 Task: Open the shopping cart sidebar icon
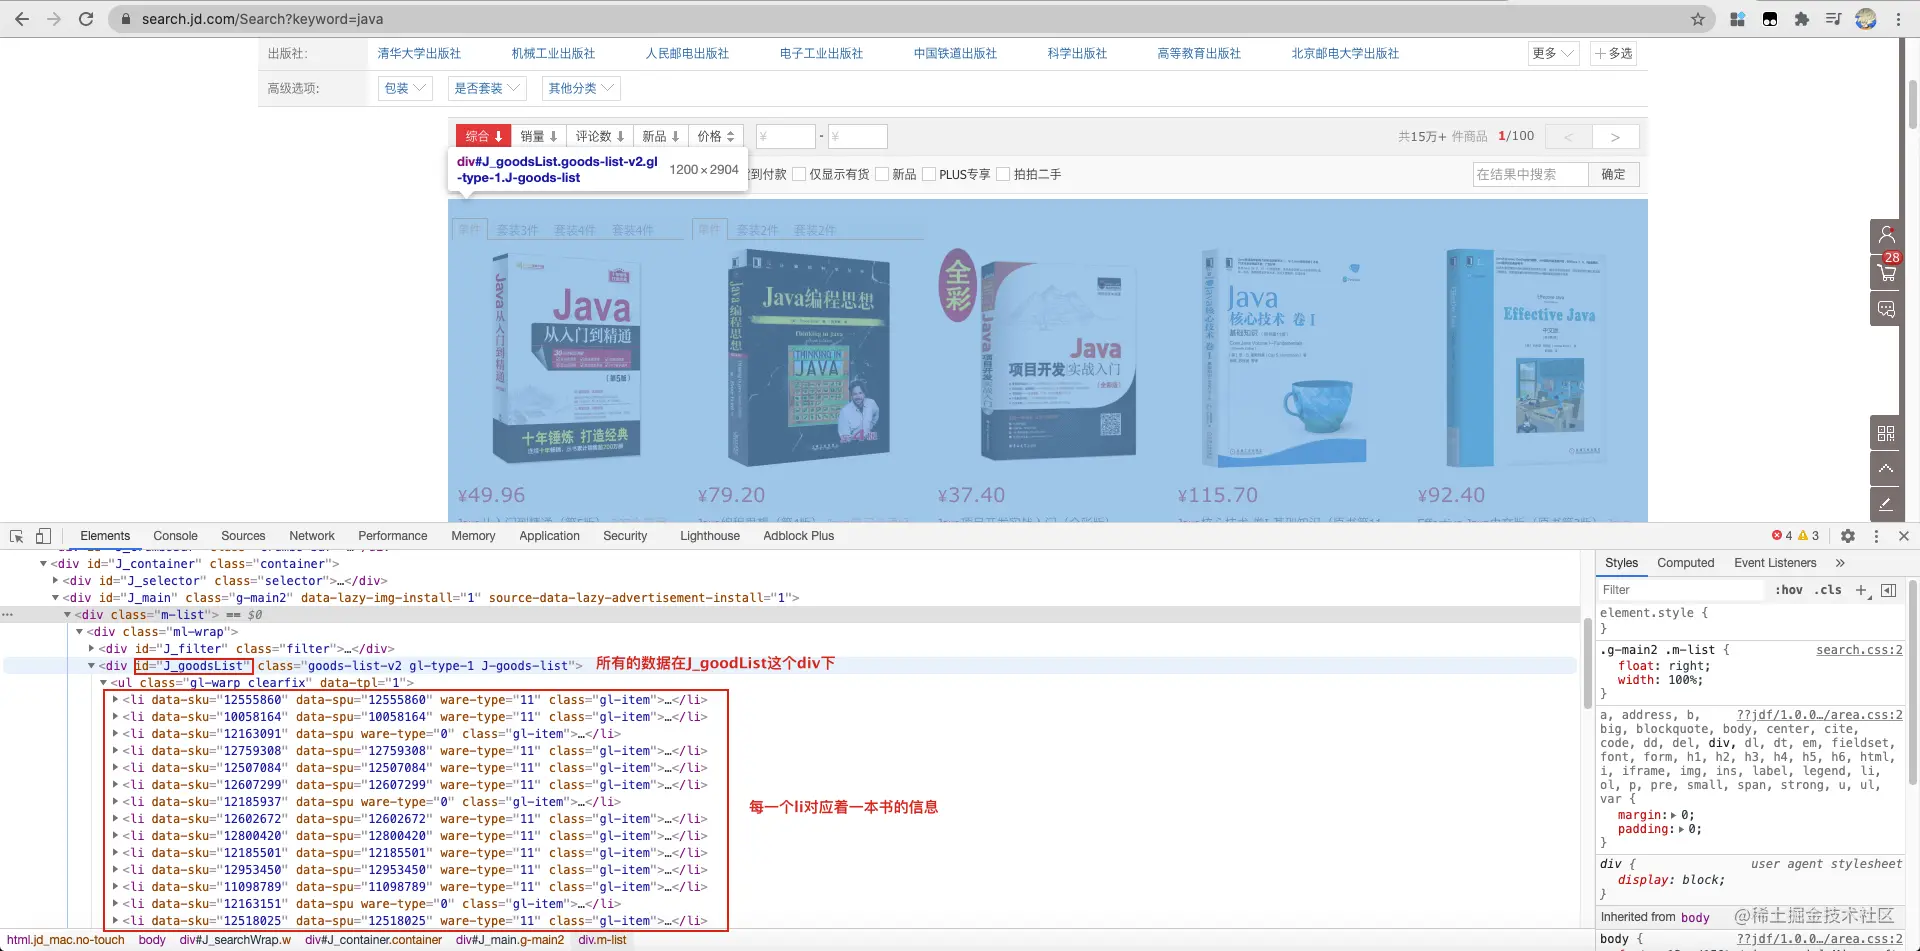(1887, 271)
